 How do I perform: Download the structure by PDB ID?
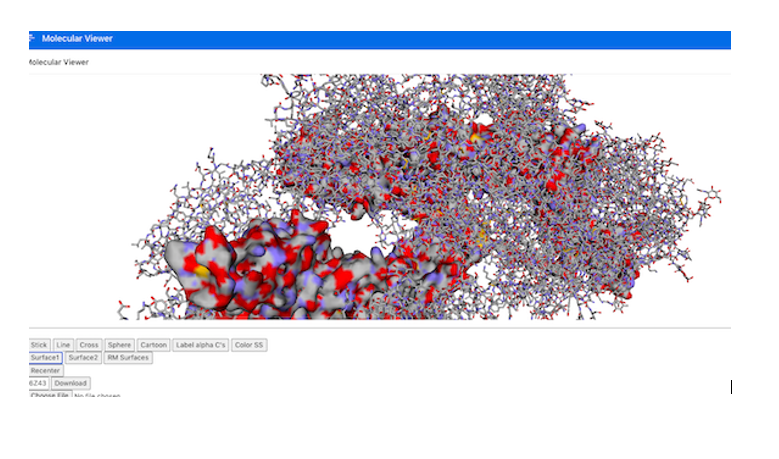point(71,383)
